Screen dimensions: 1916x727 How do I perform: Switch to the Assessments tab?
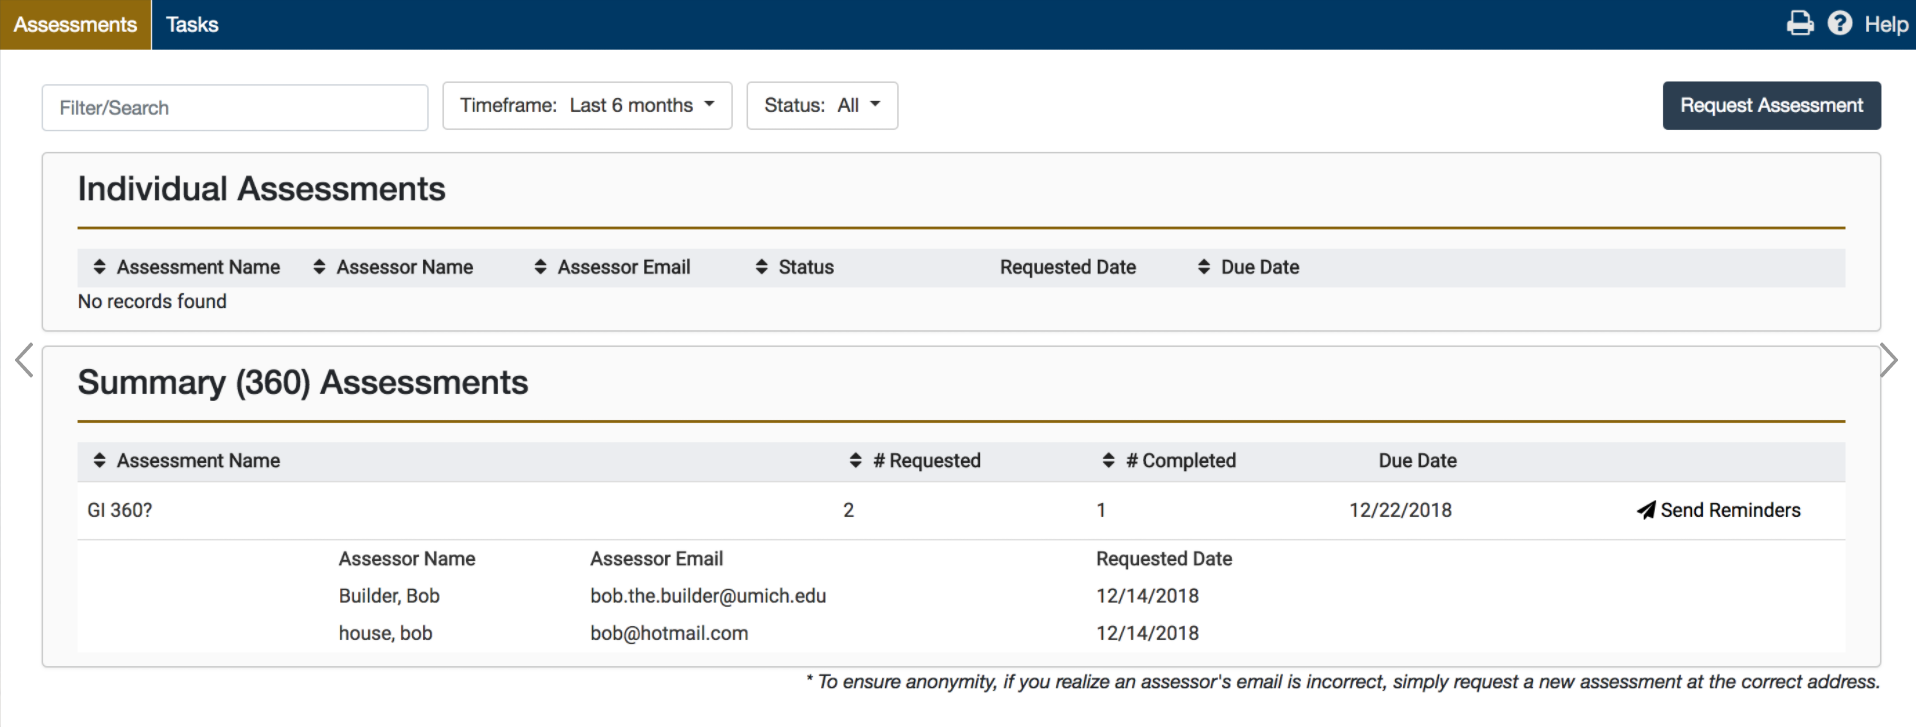[75, 24]
